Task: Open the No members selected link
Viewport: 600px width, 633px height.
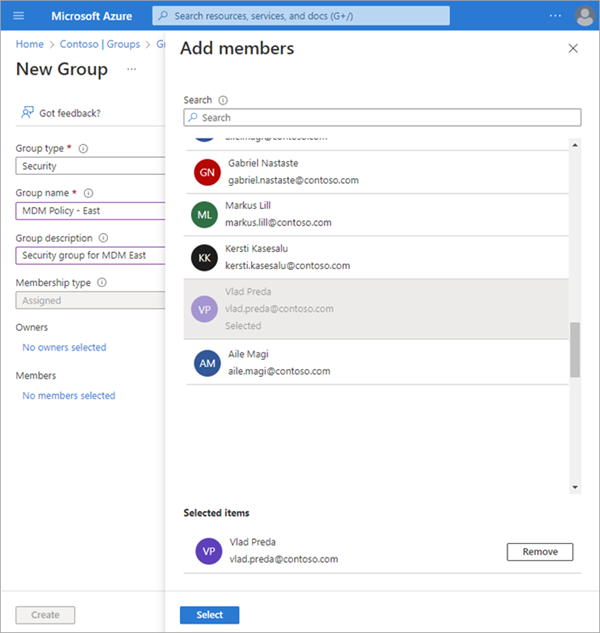Action: click(69, 396)
